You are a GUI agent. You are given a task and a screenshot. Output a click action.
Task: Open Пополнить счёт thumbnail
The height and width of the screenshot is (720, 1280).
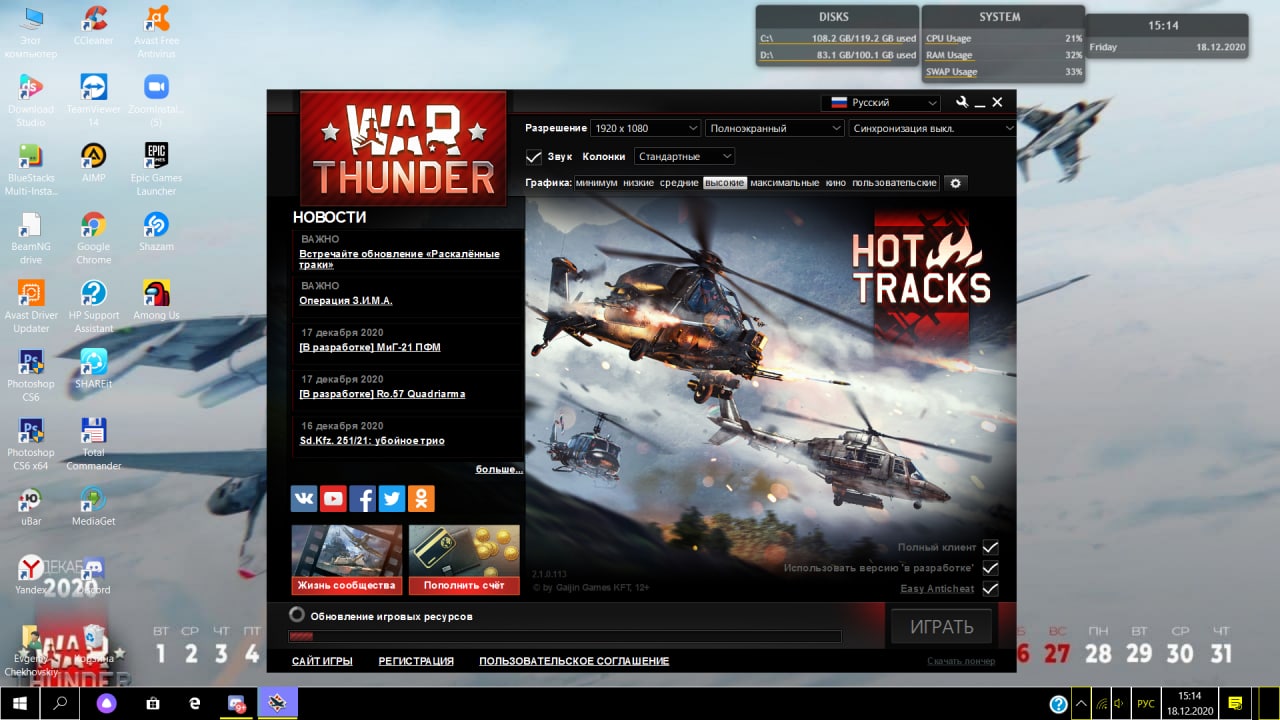click(x=464, y=560)
